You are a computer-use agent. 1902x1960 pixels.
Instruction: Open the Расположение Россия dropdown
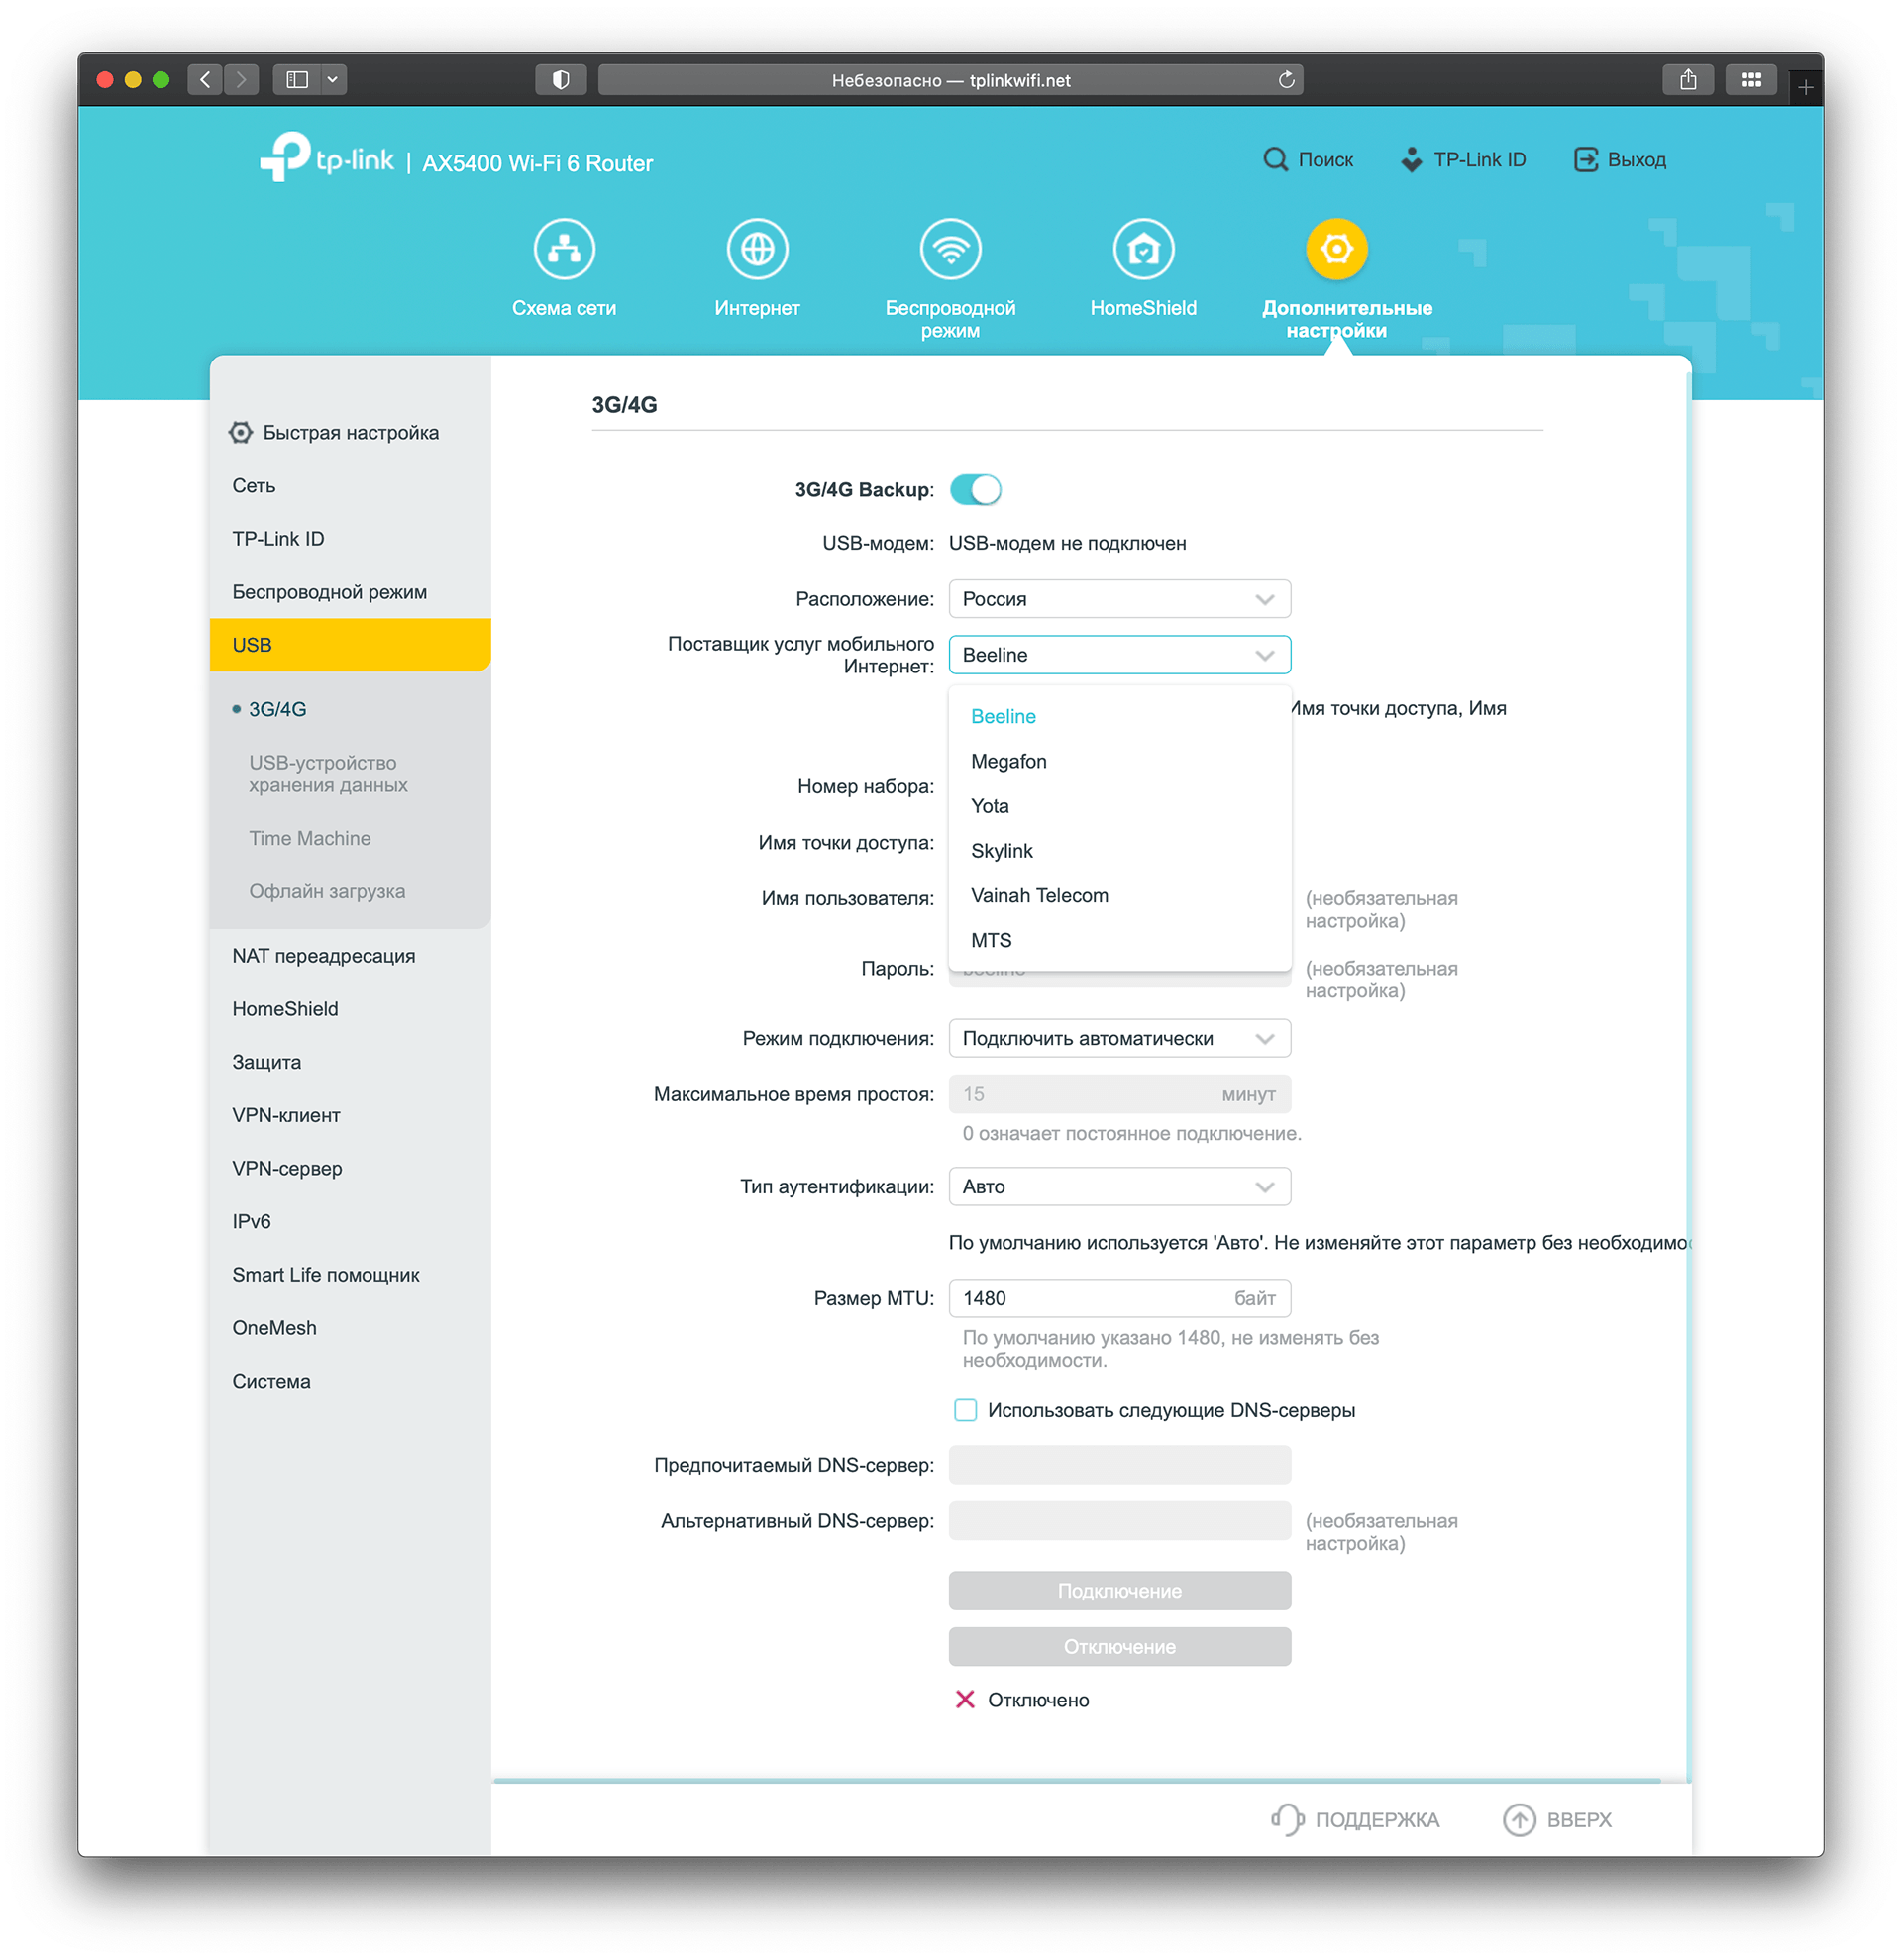pos(1119,599)
